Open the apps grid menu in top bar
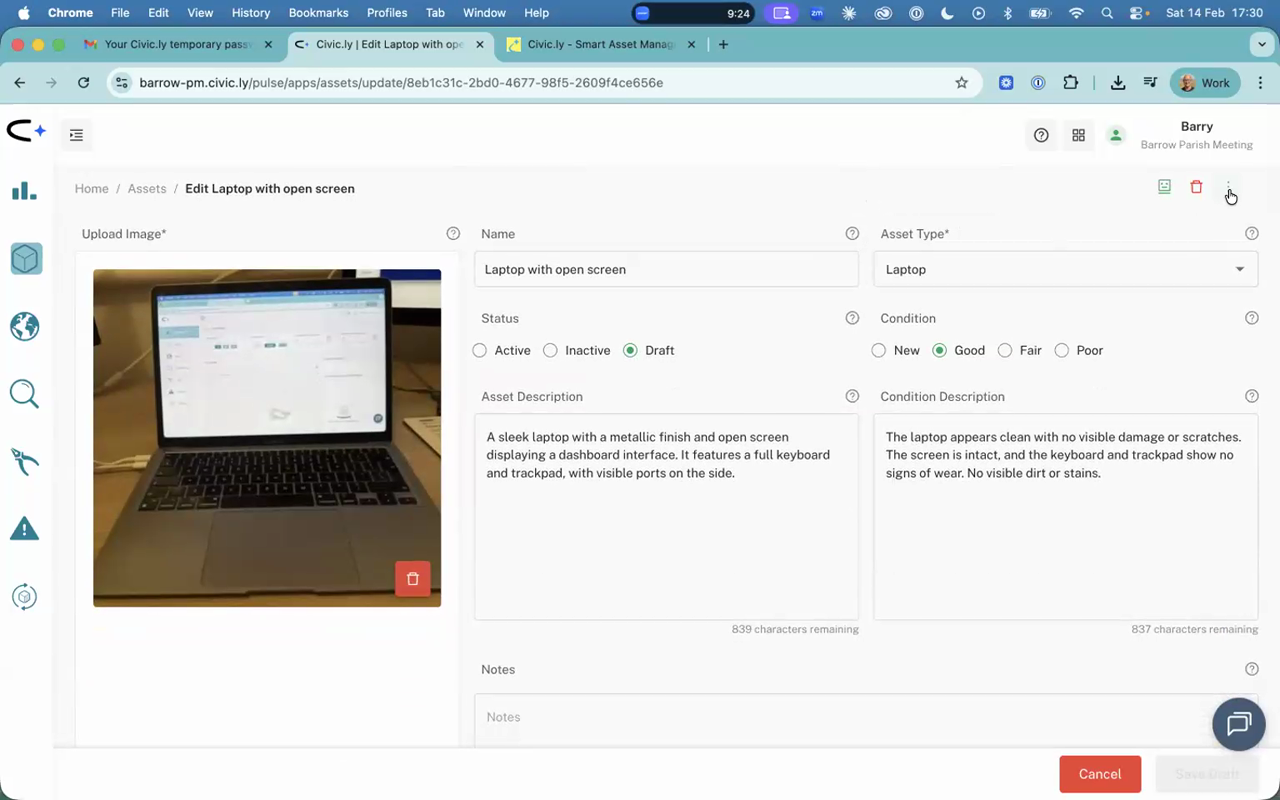1280x800 pixels. click(1078, 134)
